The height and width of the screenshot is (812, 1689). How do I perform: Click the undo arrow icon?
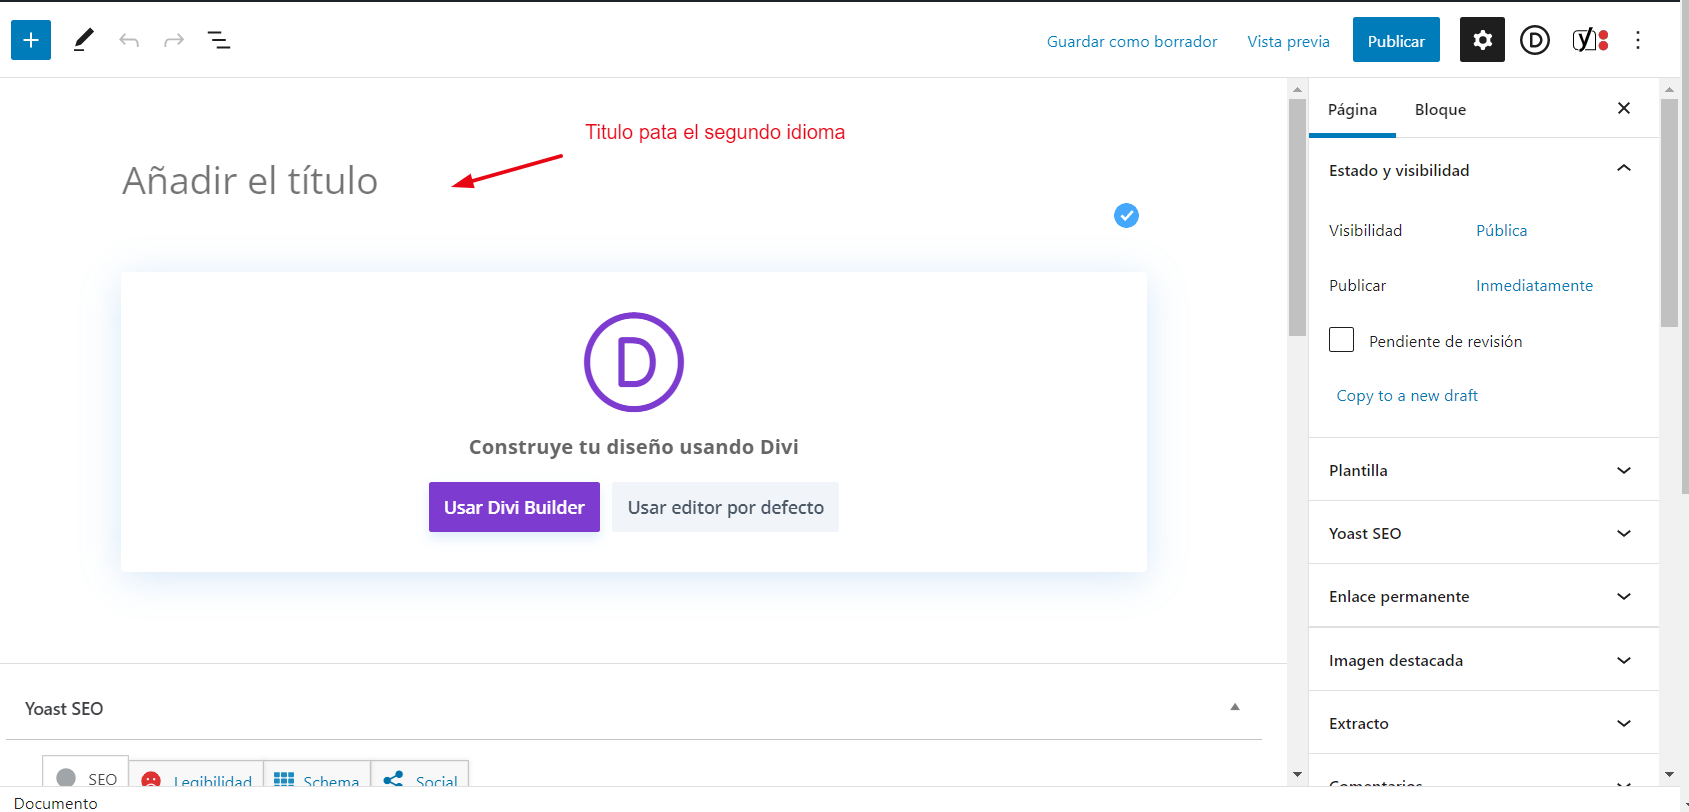coord(129,40)
